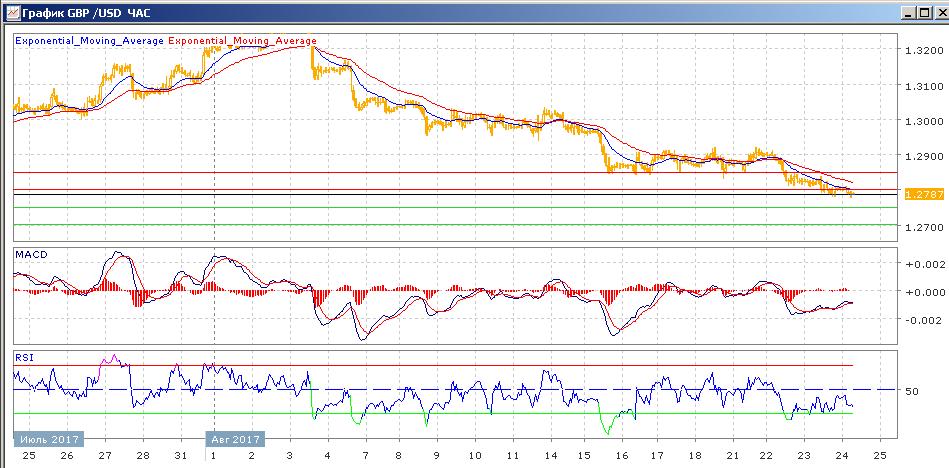Select the blue Exponential_Moving_Average legend label
The image size is (949, 468).
pyautogui.click(x=89, y=41)
